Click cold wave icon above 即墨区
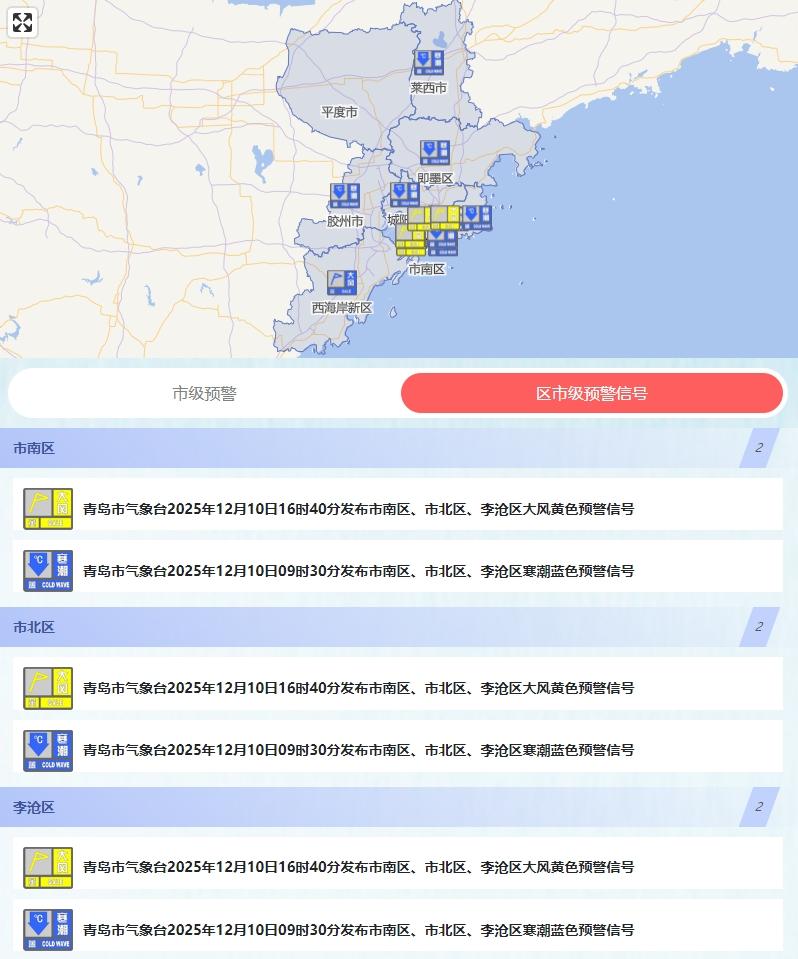The image size is (798, 959). 435,153
